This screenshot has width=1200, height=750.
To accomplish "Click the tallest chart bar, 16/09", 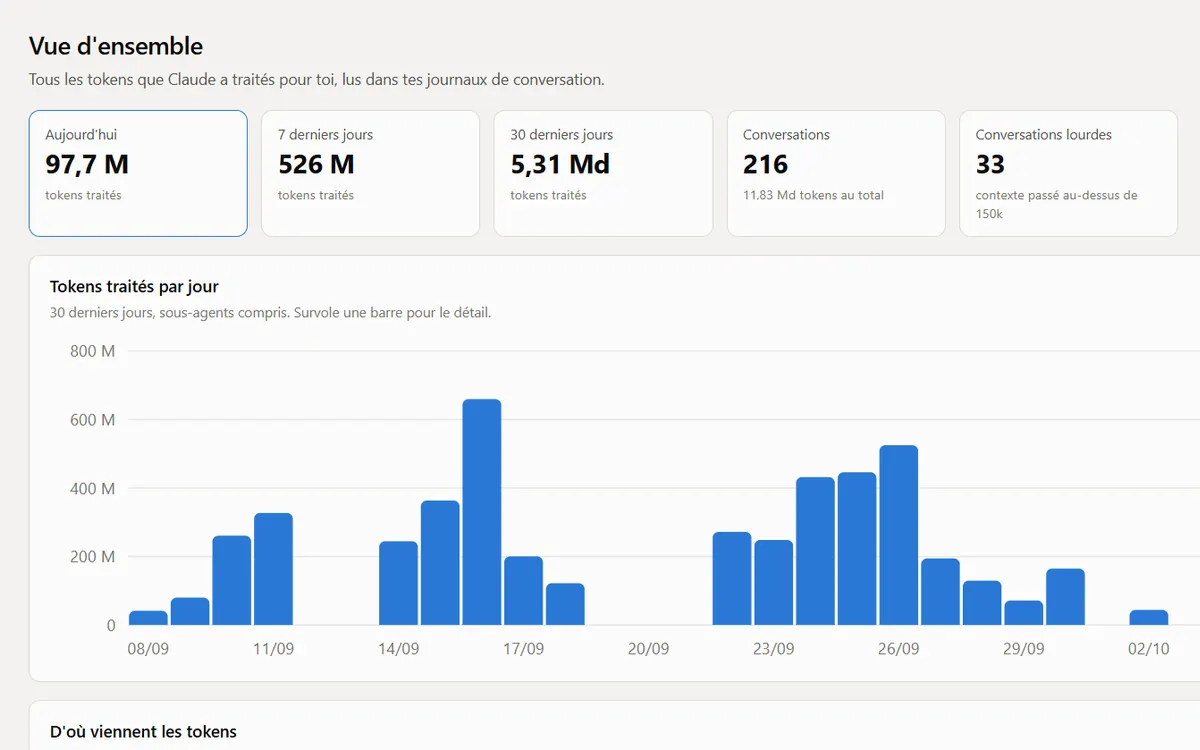I will 482,512.
